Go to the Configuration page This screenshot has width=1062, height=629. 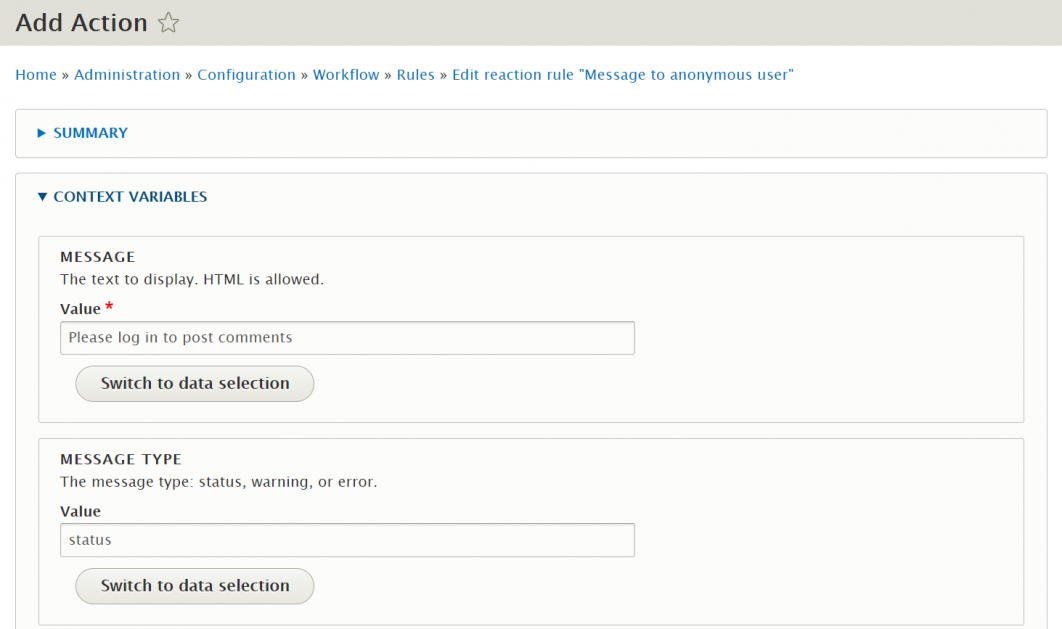click(246, 74)
